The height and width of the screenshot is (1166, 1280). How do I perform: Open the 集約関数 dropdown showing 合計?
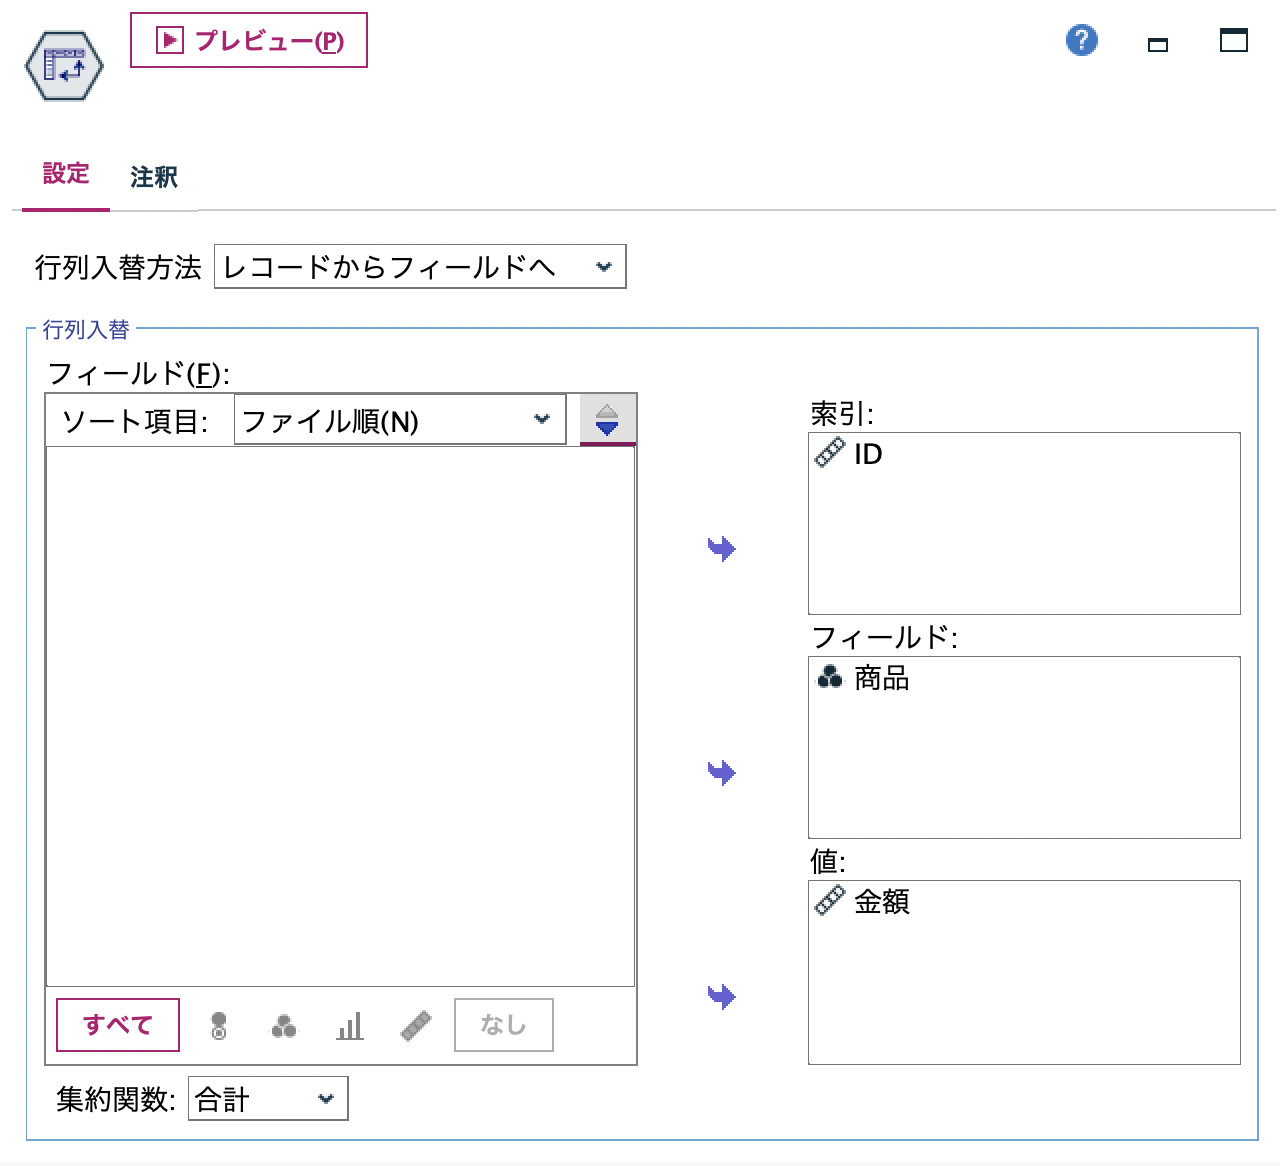[267, 1099]
